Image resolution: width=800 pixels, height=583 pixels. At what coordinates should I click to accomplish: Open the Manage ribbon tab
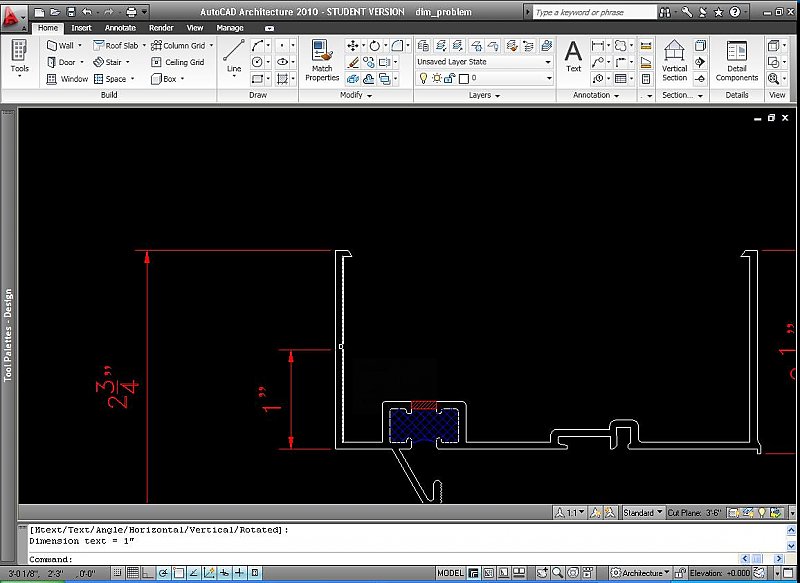(x=230, y=28)
